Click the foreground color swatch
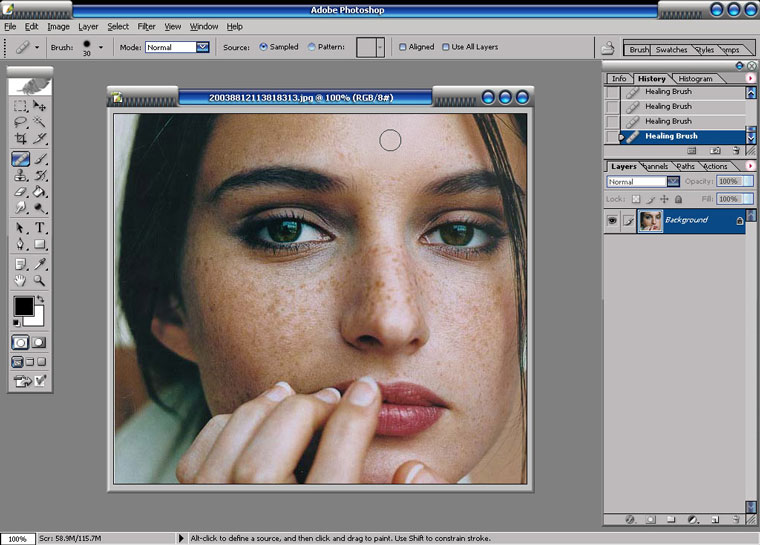Viewport: 760px width, 545px height. click(22, 306)
